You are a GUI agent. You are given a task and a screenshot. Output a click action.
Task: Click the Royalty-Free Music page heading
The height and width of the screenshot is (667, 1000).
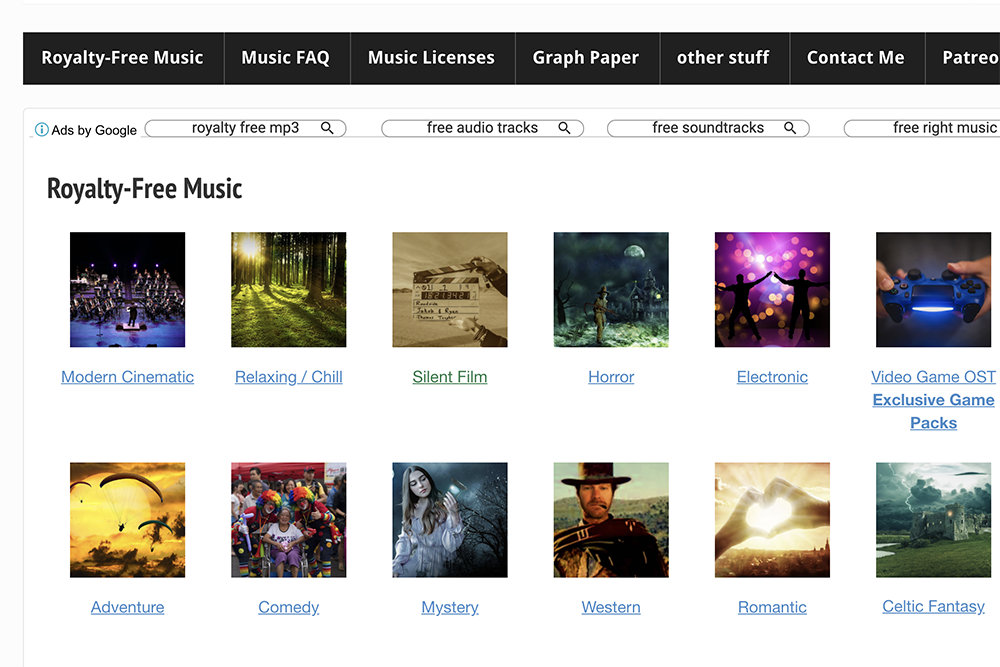point(145,189)
